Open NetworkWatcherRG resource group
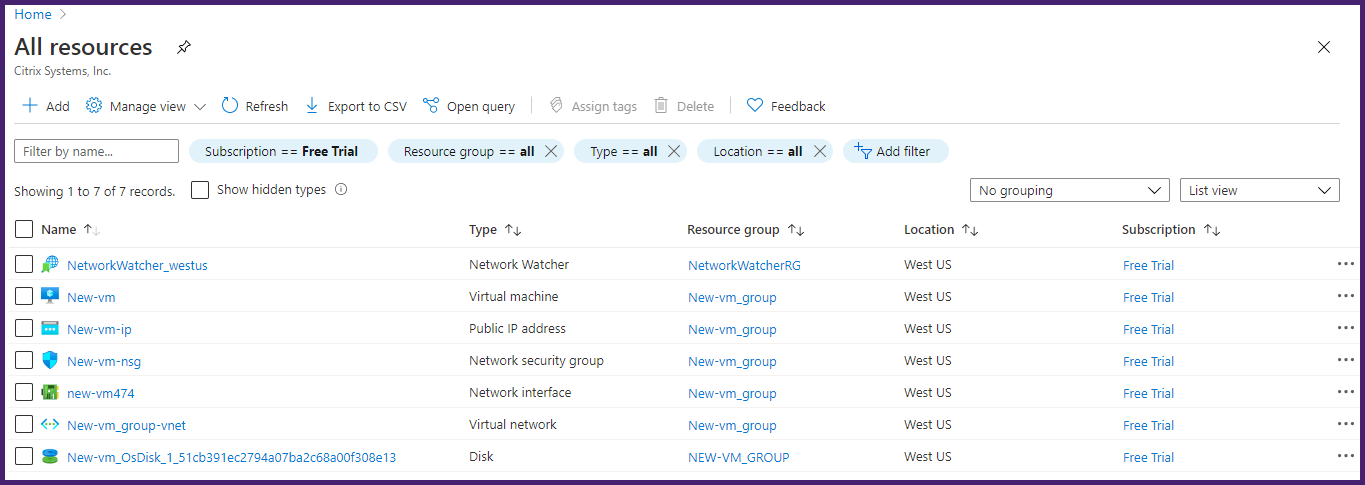1365x485 pixels. pyautogui.click(x=744, y=265)
